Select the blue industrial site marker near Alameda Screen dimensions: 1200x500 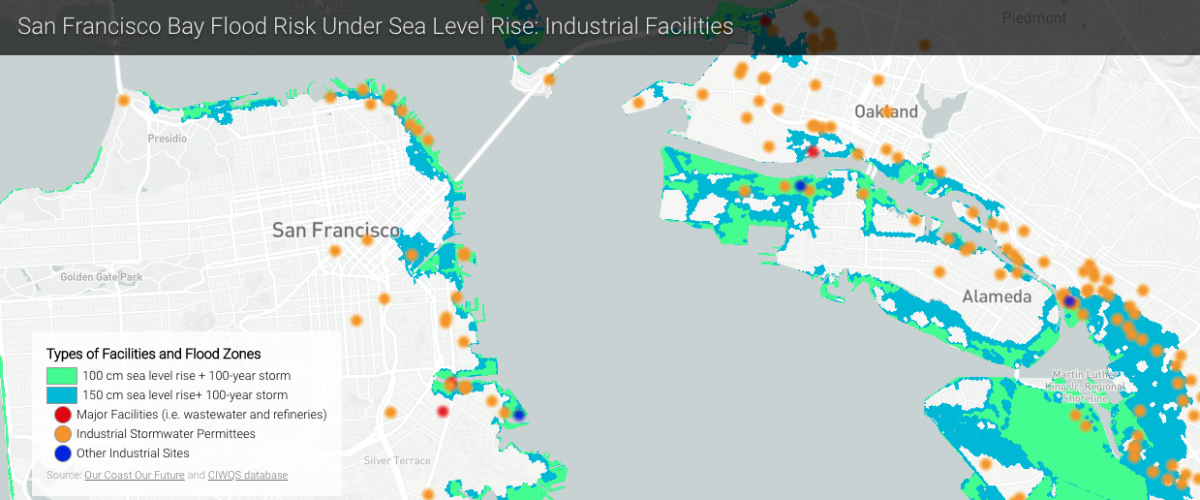point(1069,300)
